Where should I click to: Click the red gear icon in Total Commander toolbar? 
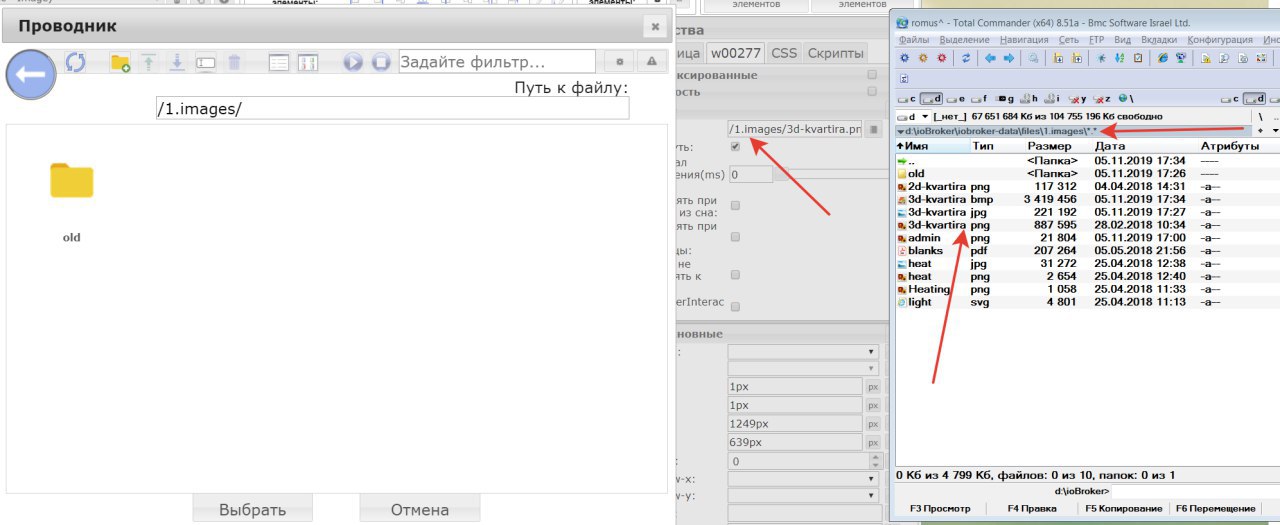pyautogui.click(x=941, y=58)
